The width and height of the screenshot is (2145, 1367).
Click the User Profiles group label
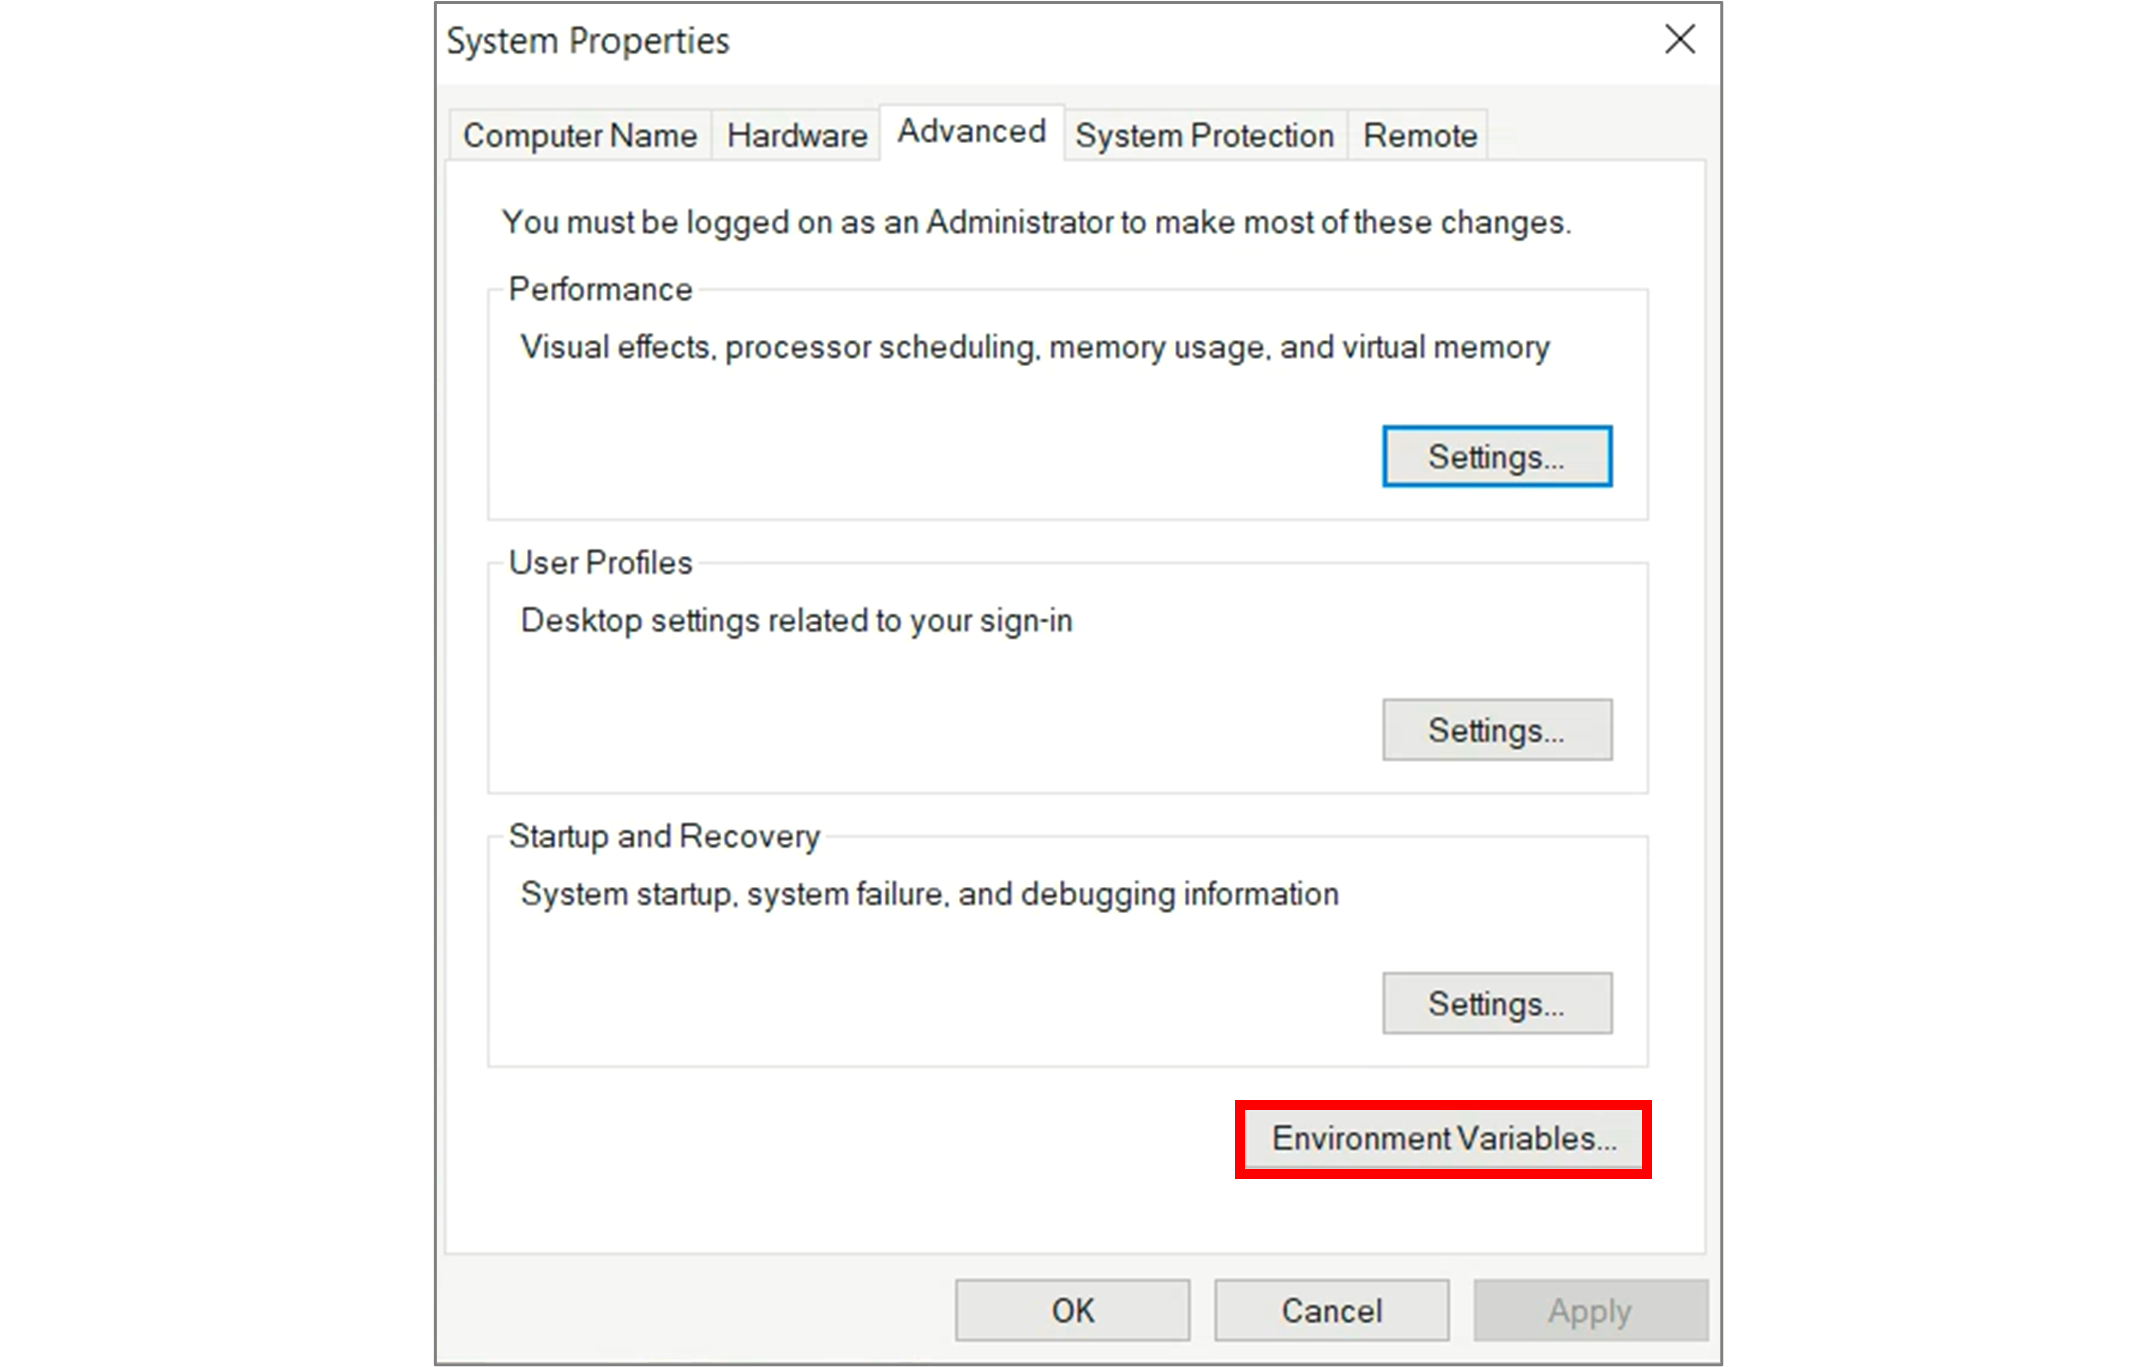[x=600, y=563]
